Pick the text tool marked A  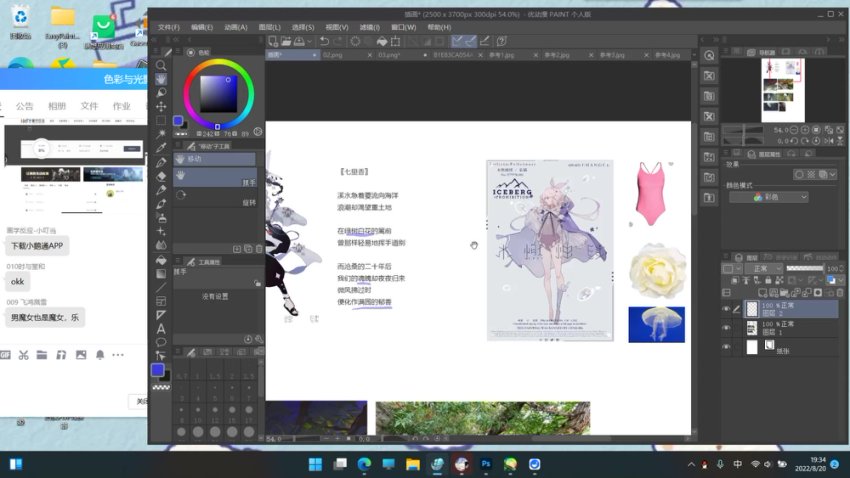[x=161, y=329]
